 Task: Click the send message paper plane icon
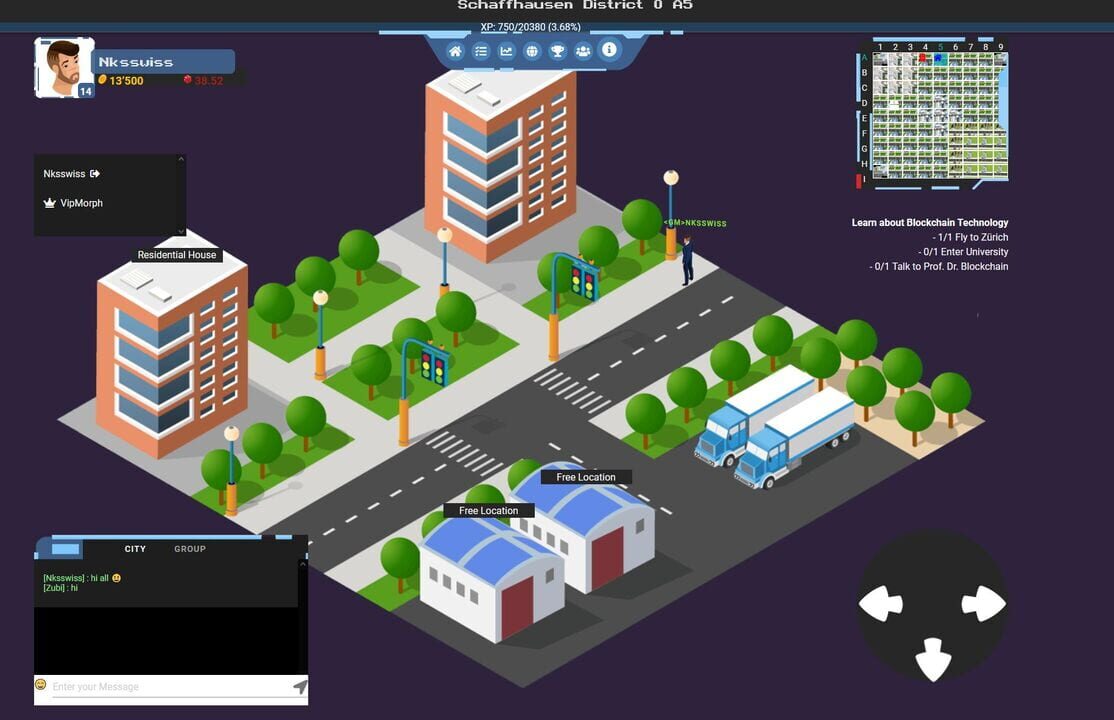(x=299, y=685)
